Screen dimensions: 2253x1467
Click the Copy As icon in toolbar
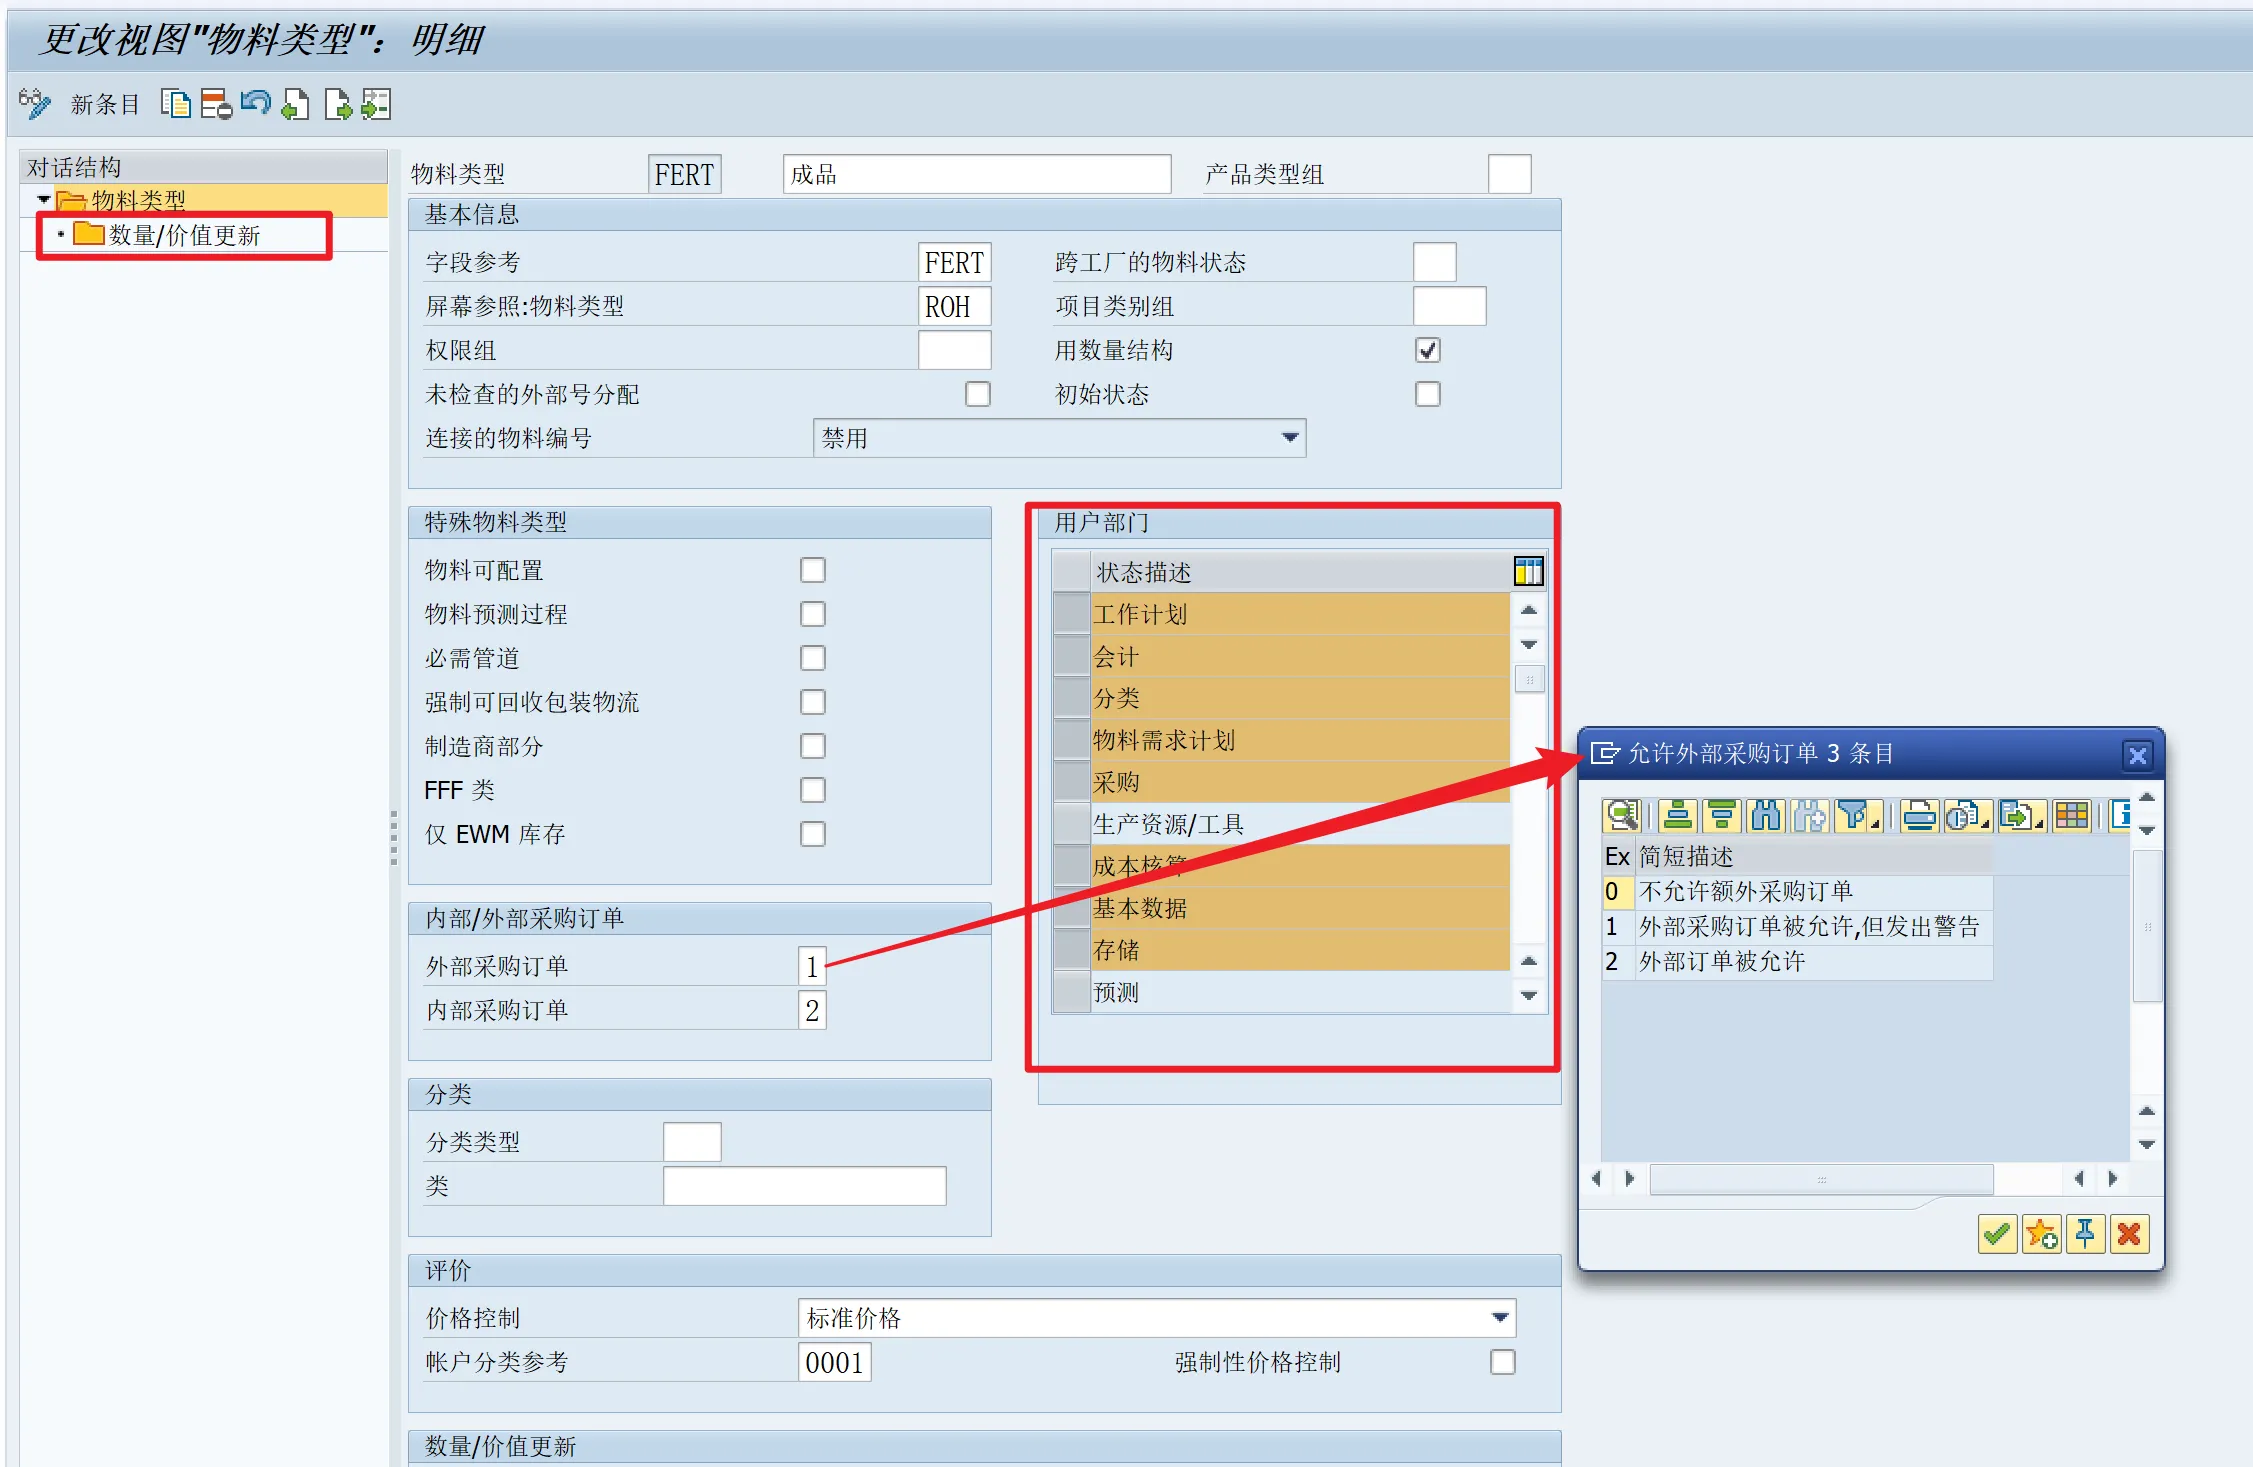click(175, 104)
